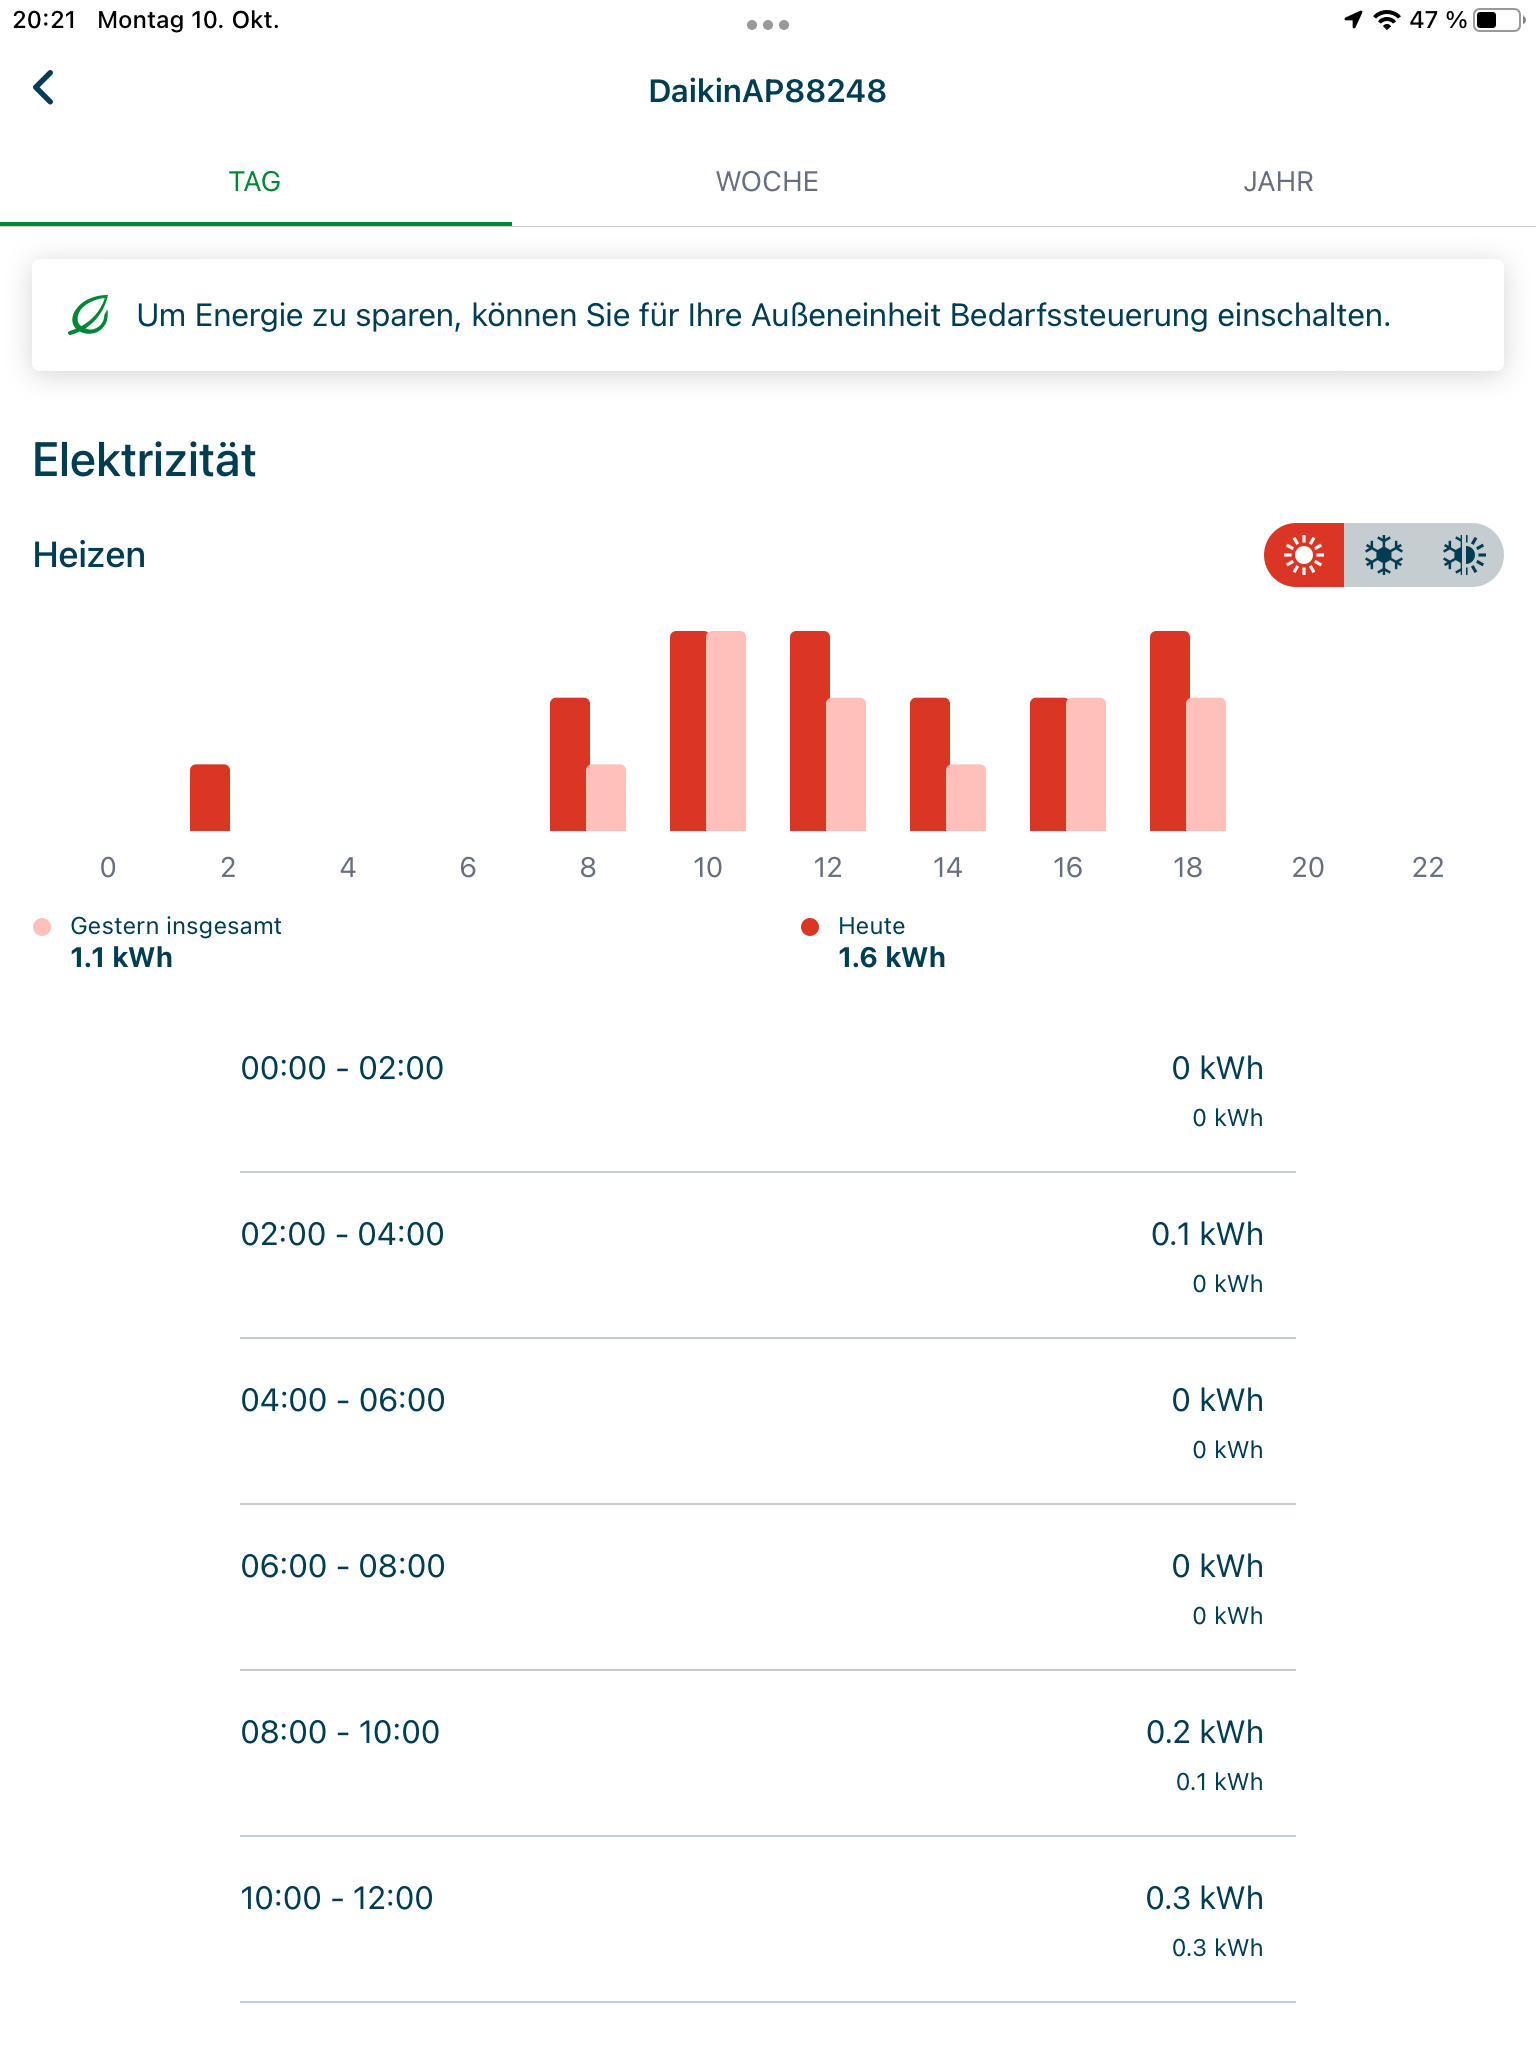Select the 10:00 - 12:00 row

(768, 1919)
